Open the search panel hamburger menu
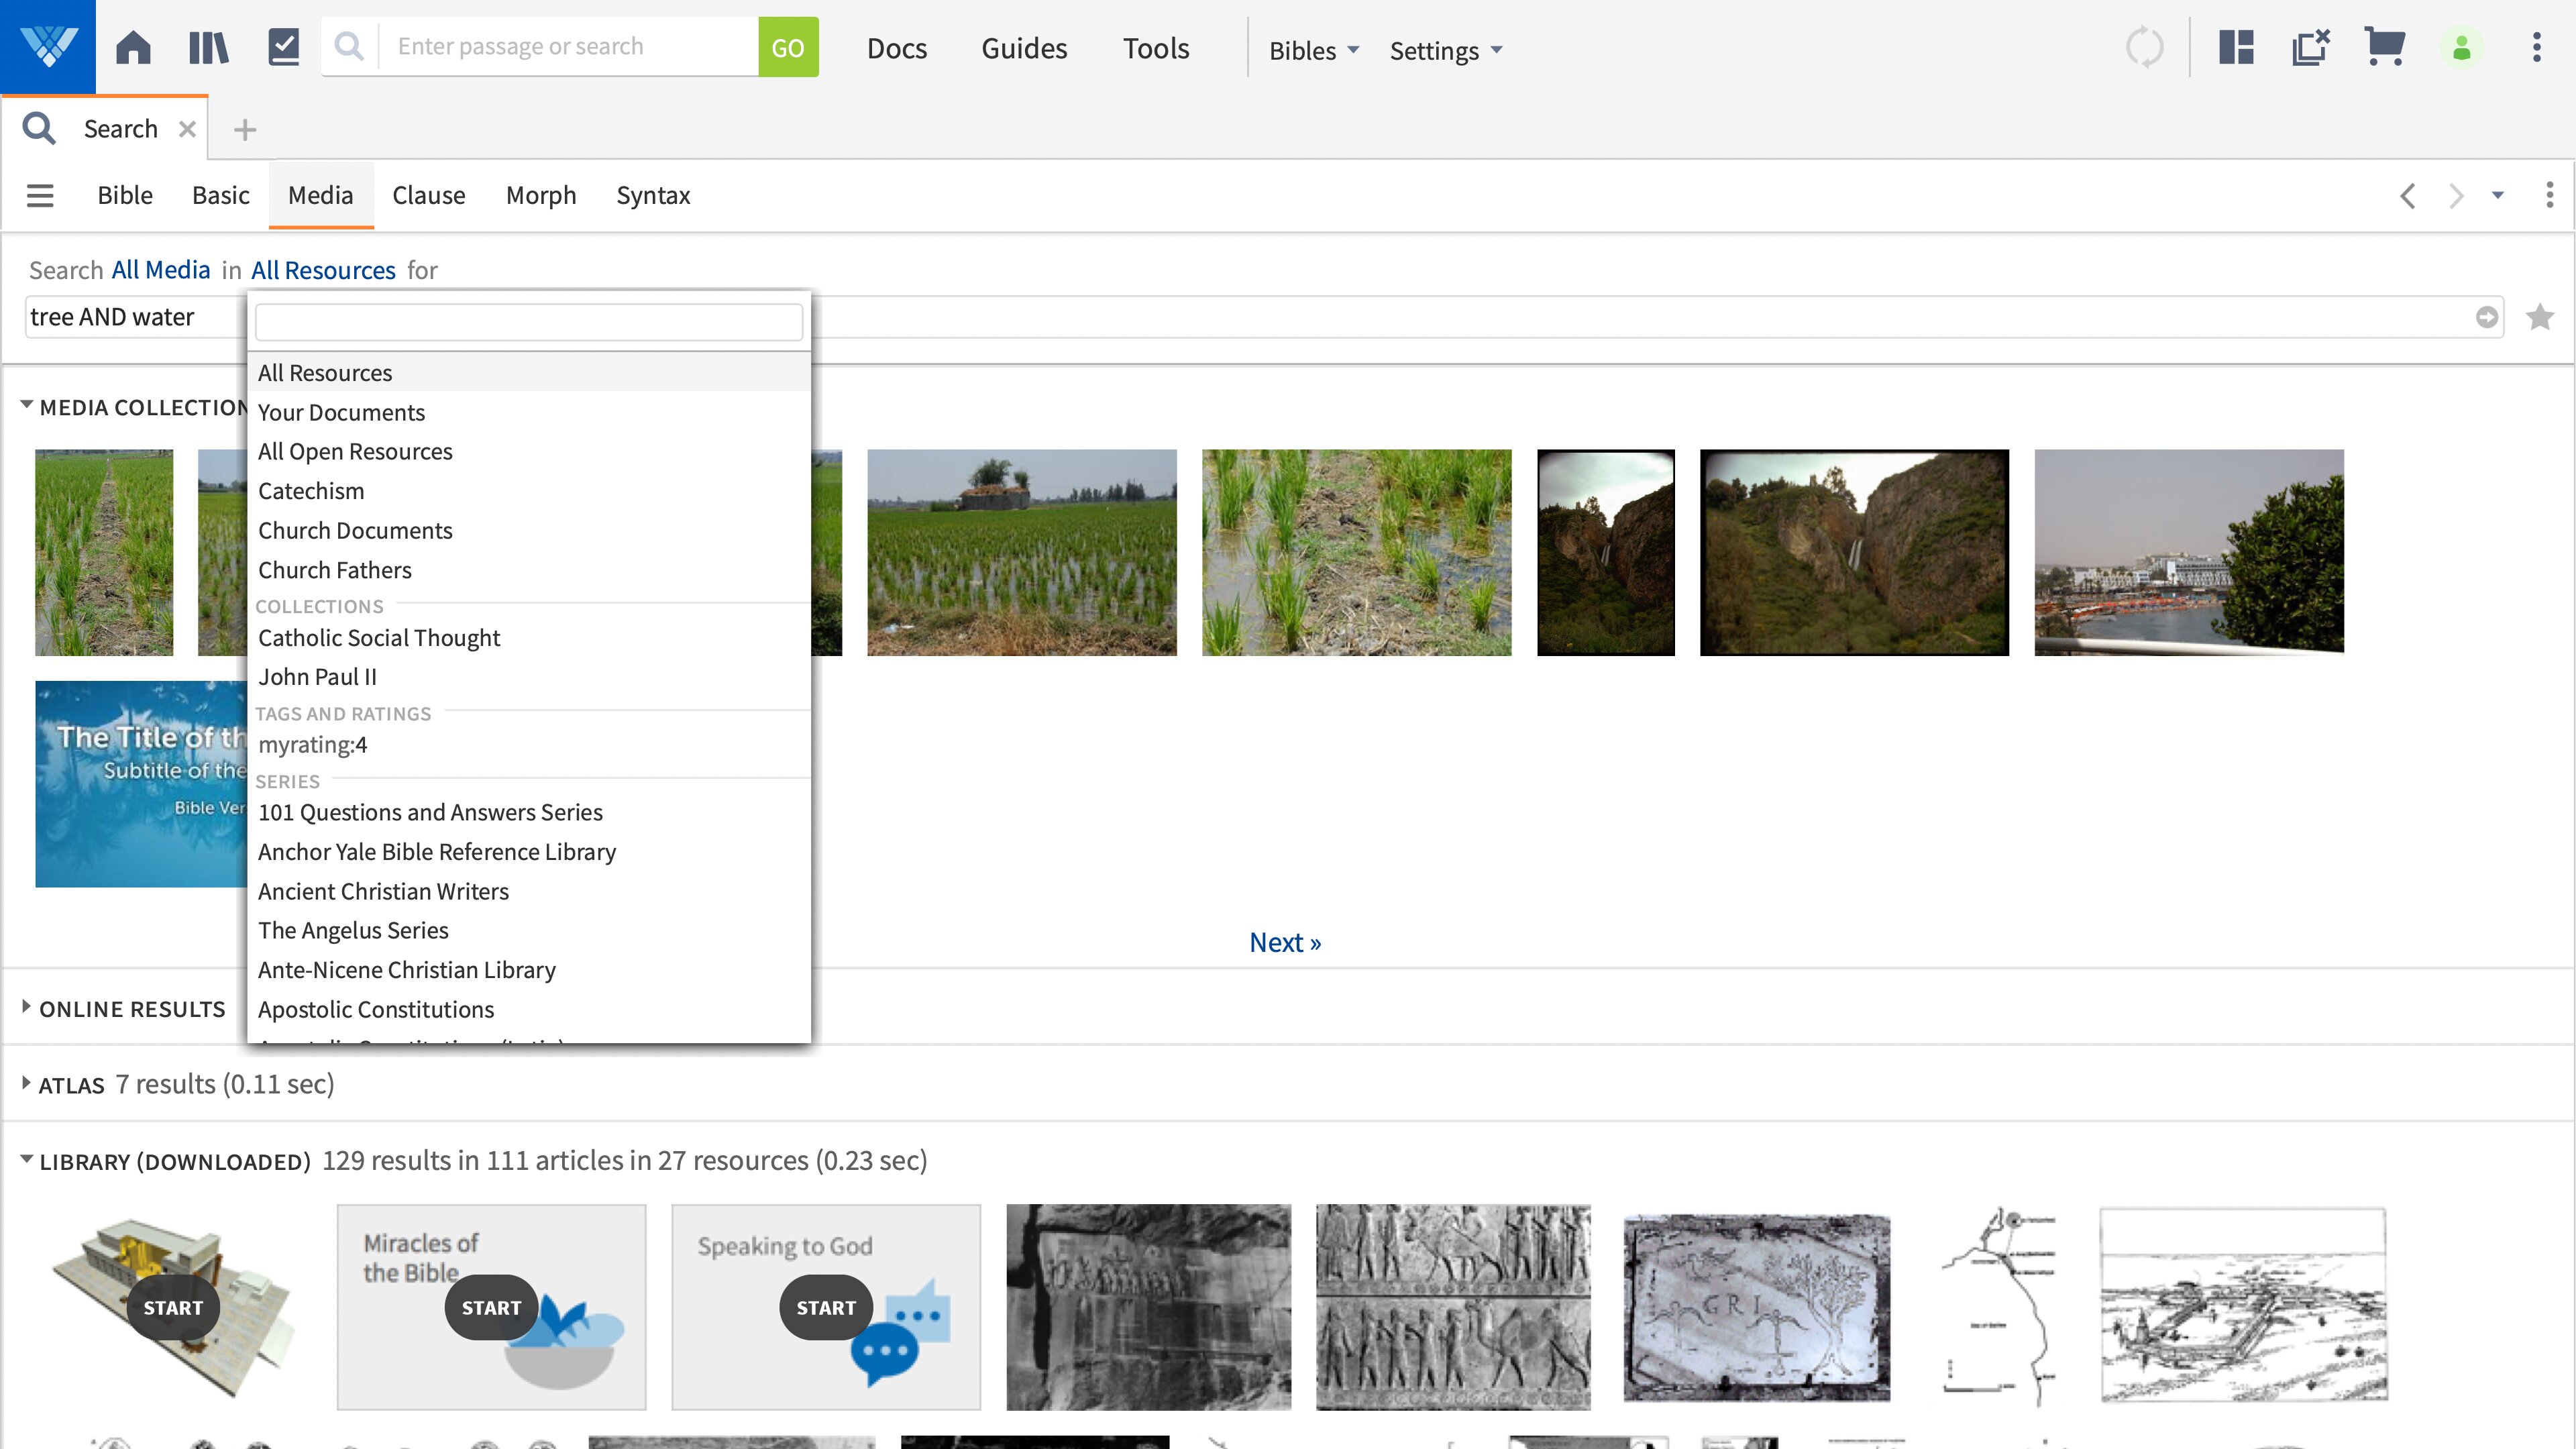The image size is (2576, 1449). (x=40, y=195)
